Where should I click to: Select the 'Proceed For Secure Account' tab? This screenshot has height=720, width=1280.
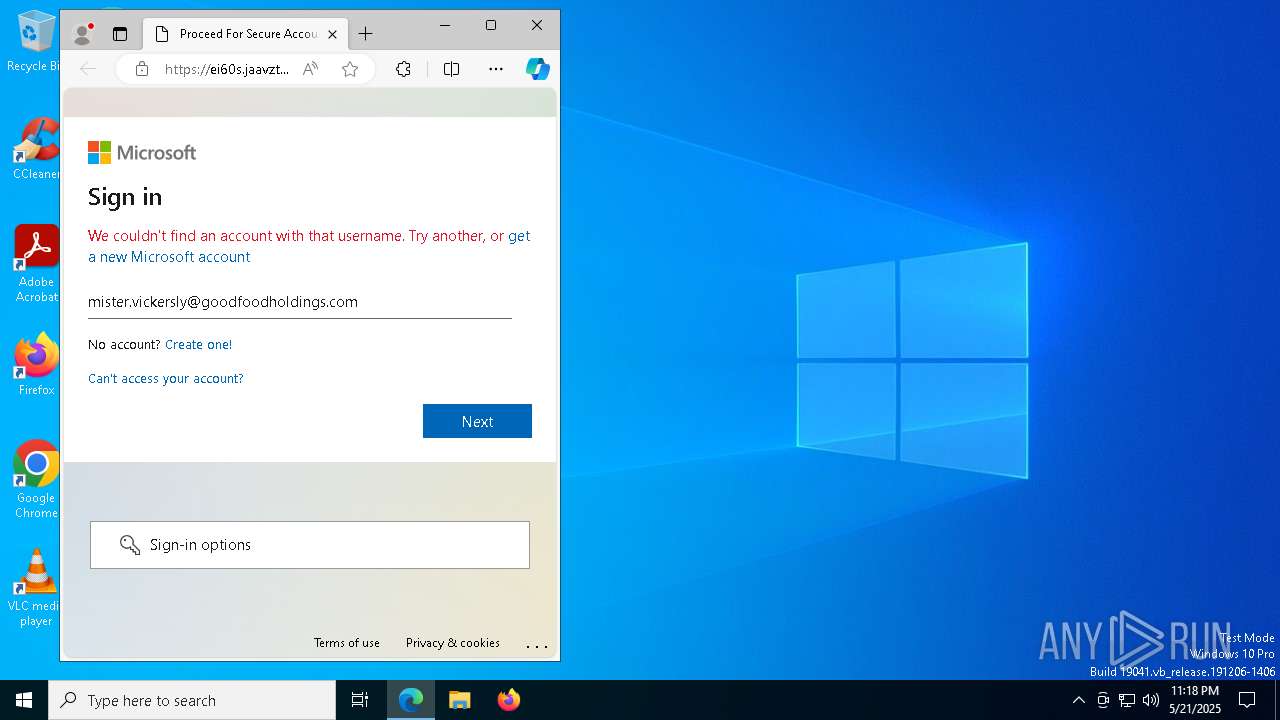(x=245, y=34)
